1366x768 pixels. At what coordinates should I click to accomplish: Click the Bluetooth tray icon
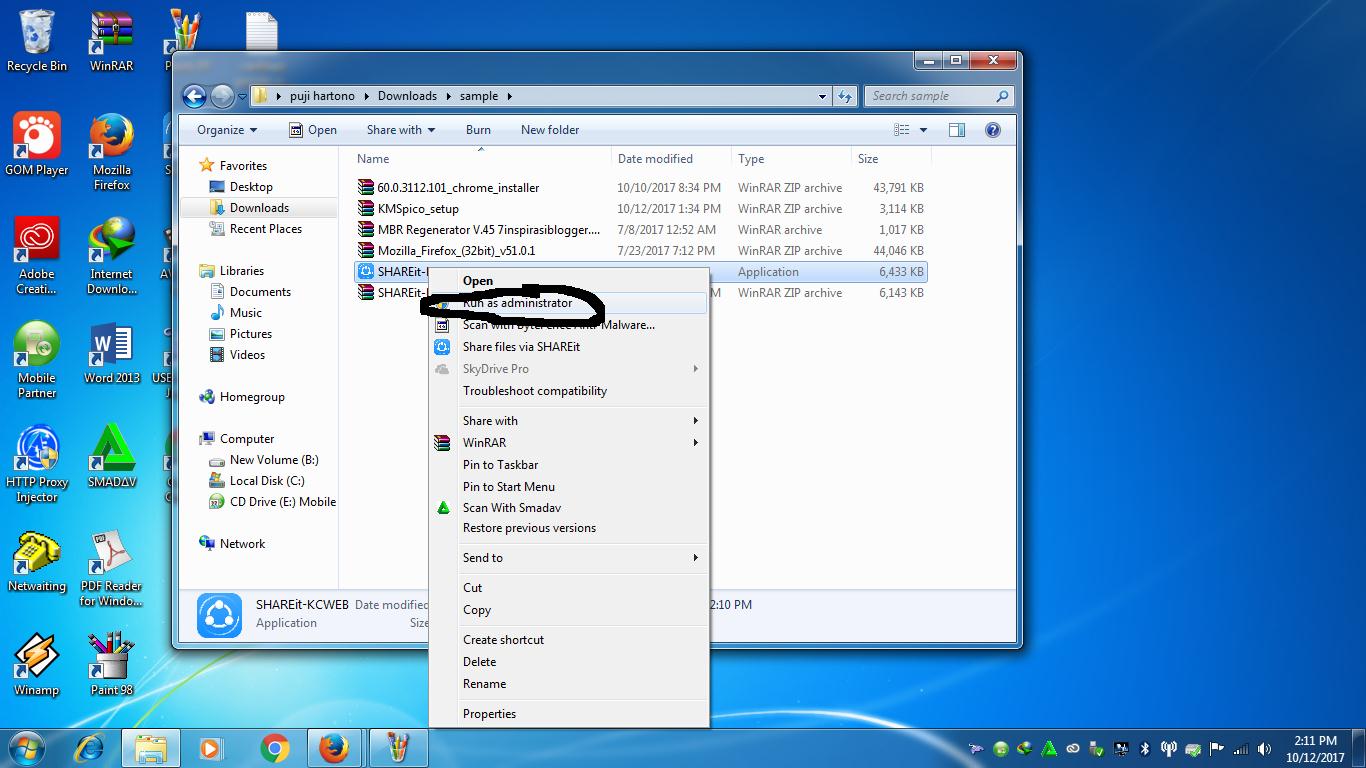pos(1145,748)
